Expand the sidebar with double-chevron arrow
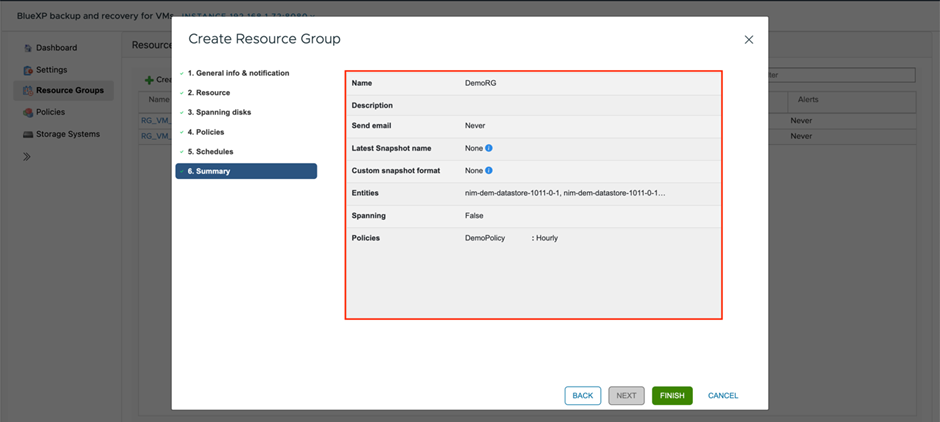This screenshot has width=940, height=422. point(27,157)
